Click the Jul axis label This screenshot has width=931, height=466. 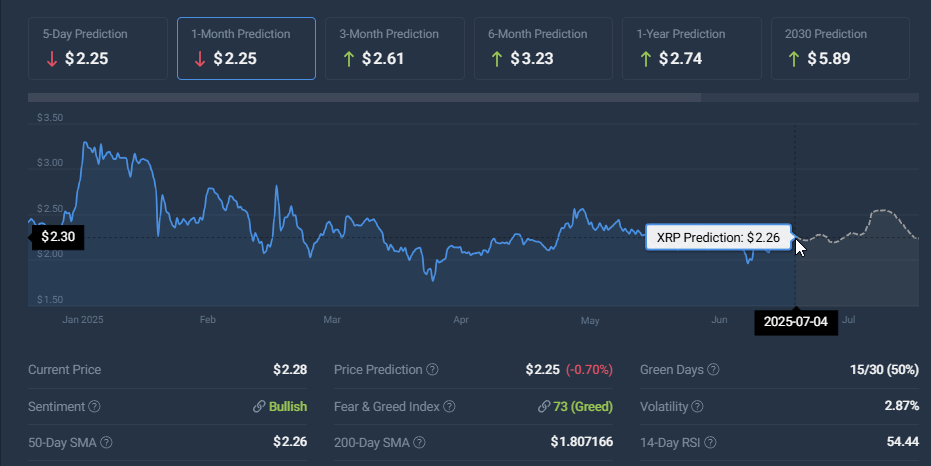coord(848,319)
